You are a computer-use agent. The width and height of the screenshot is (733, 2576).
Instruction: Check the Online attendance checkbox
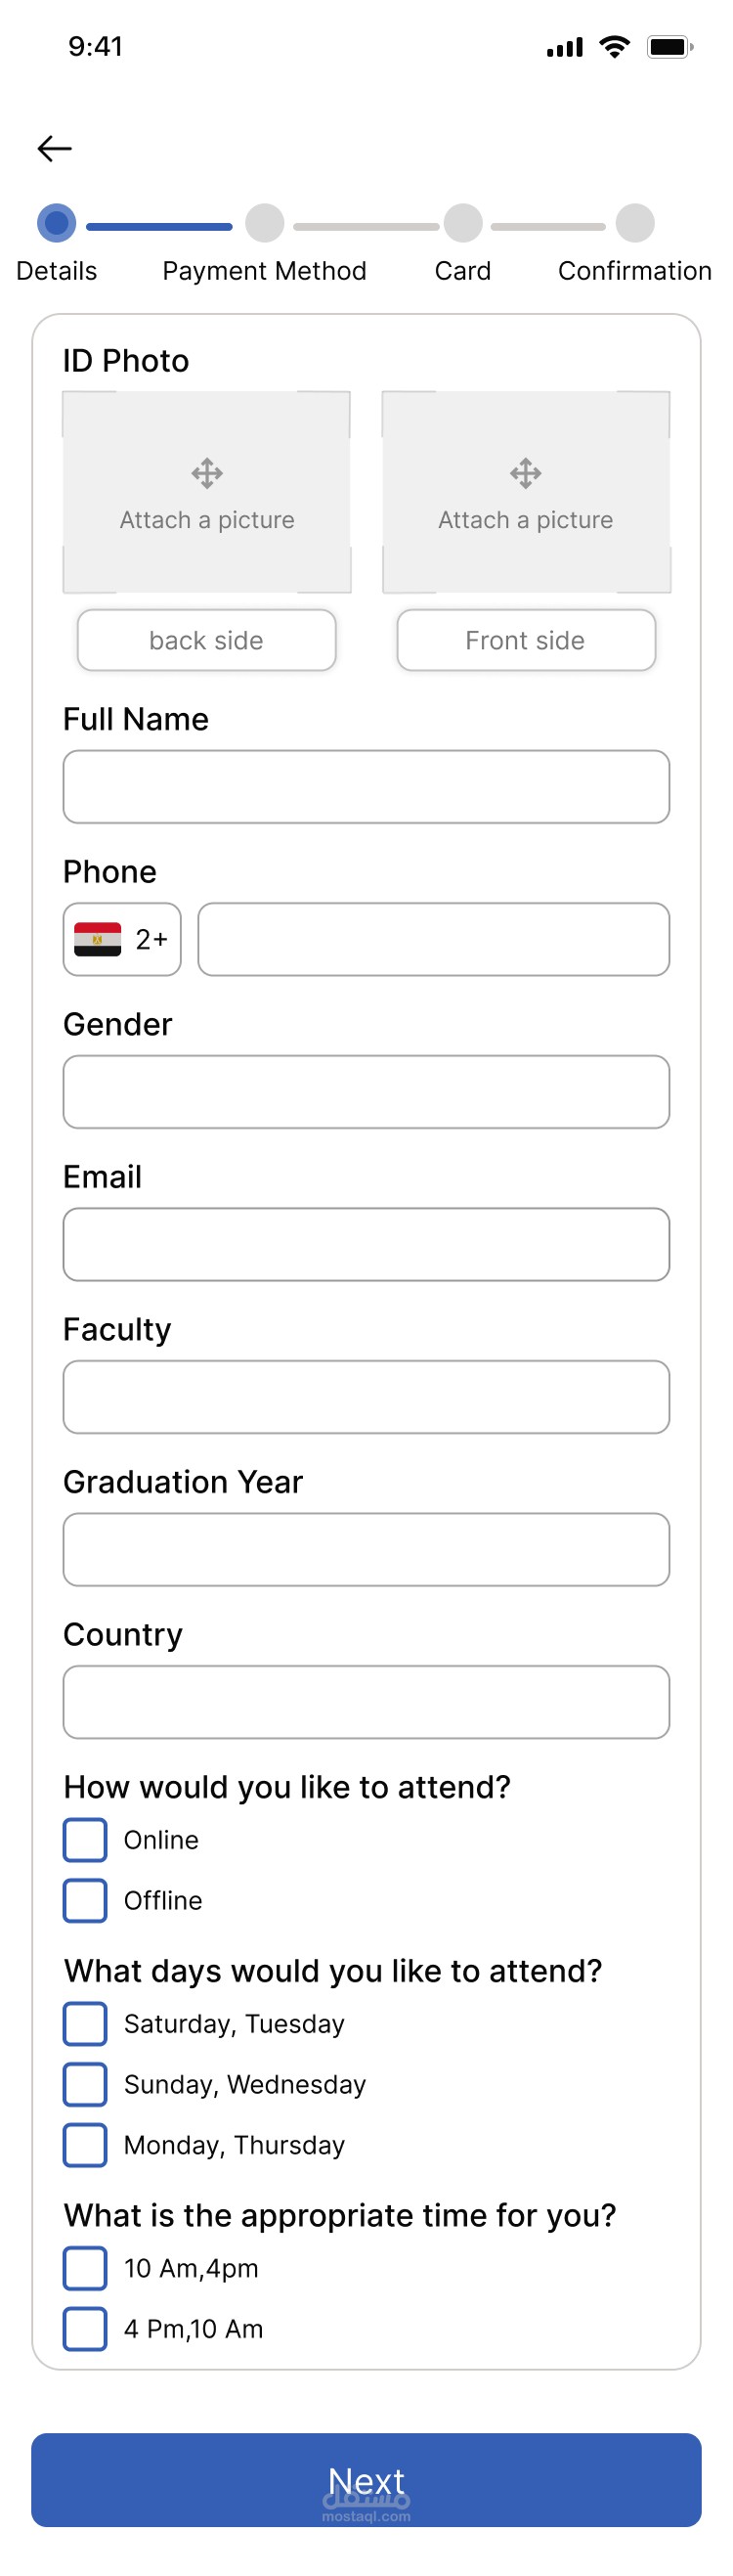click(x=85, y=1840)
